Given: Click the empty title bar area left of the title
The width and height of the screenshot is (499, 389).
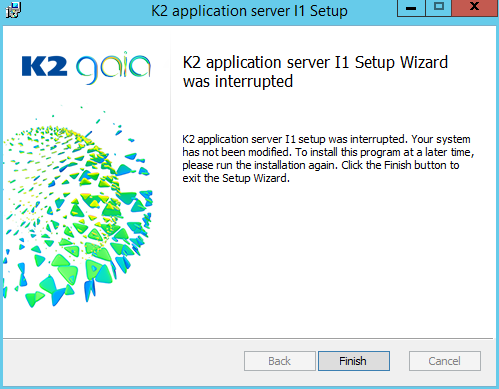Looking at the screenshot, I should 85,11.
